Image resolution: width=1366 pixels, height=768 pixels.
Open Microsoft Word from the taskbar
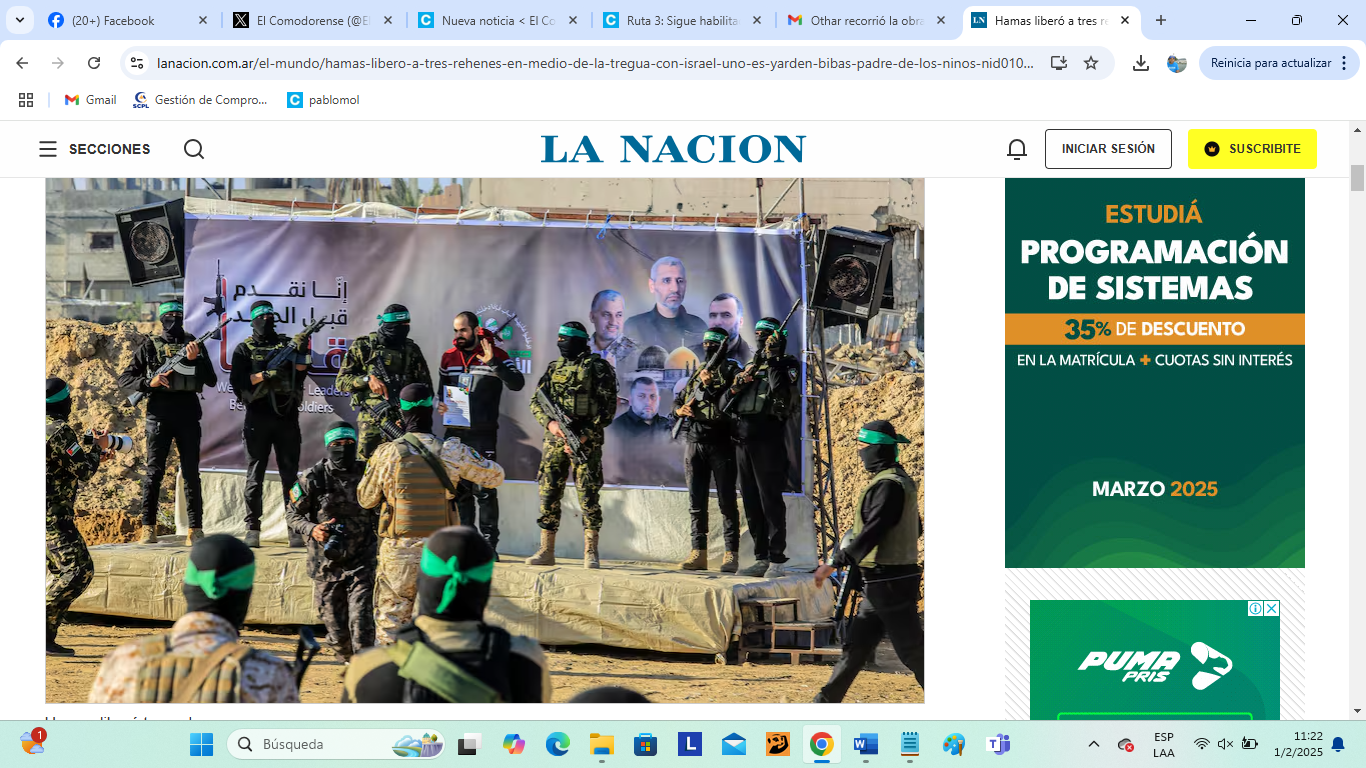click(865, 745)
